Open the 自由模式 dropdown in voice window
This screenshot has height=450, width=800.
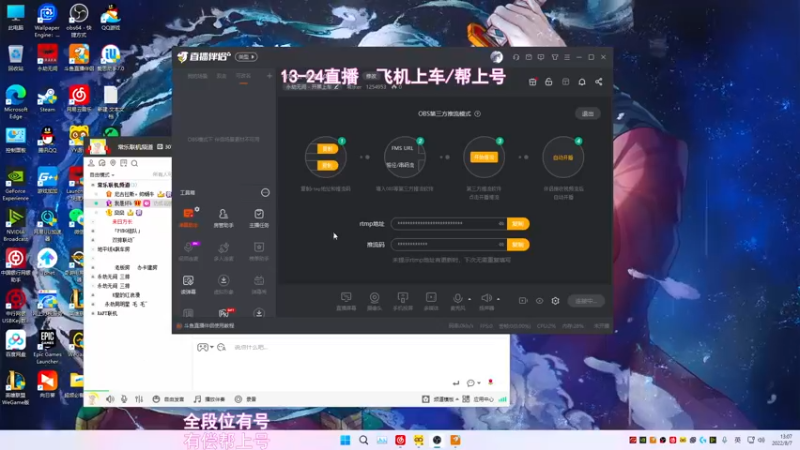102,174
